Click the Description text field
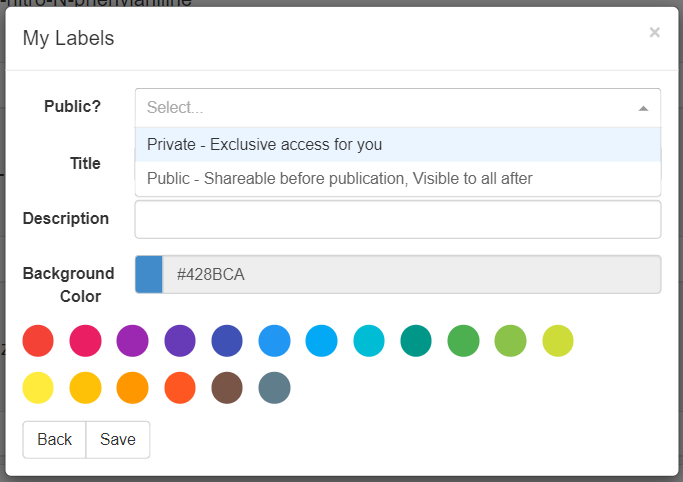The height and width of the screenshot is (482, 683). (x=398, y=219)
